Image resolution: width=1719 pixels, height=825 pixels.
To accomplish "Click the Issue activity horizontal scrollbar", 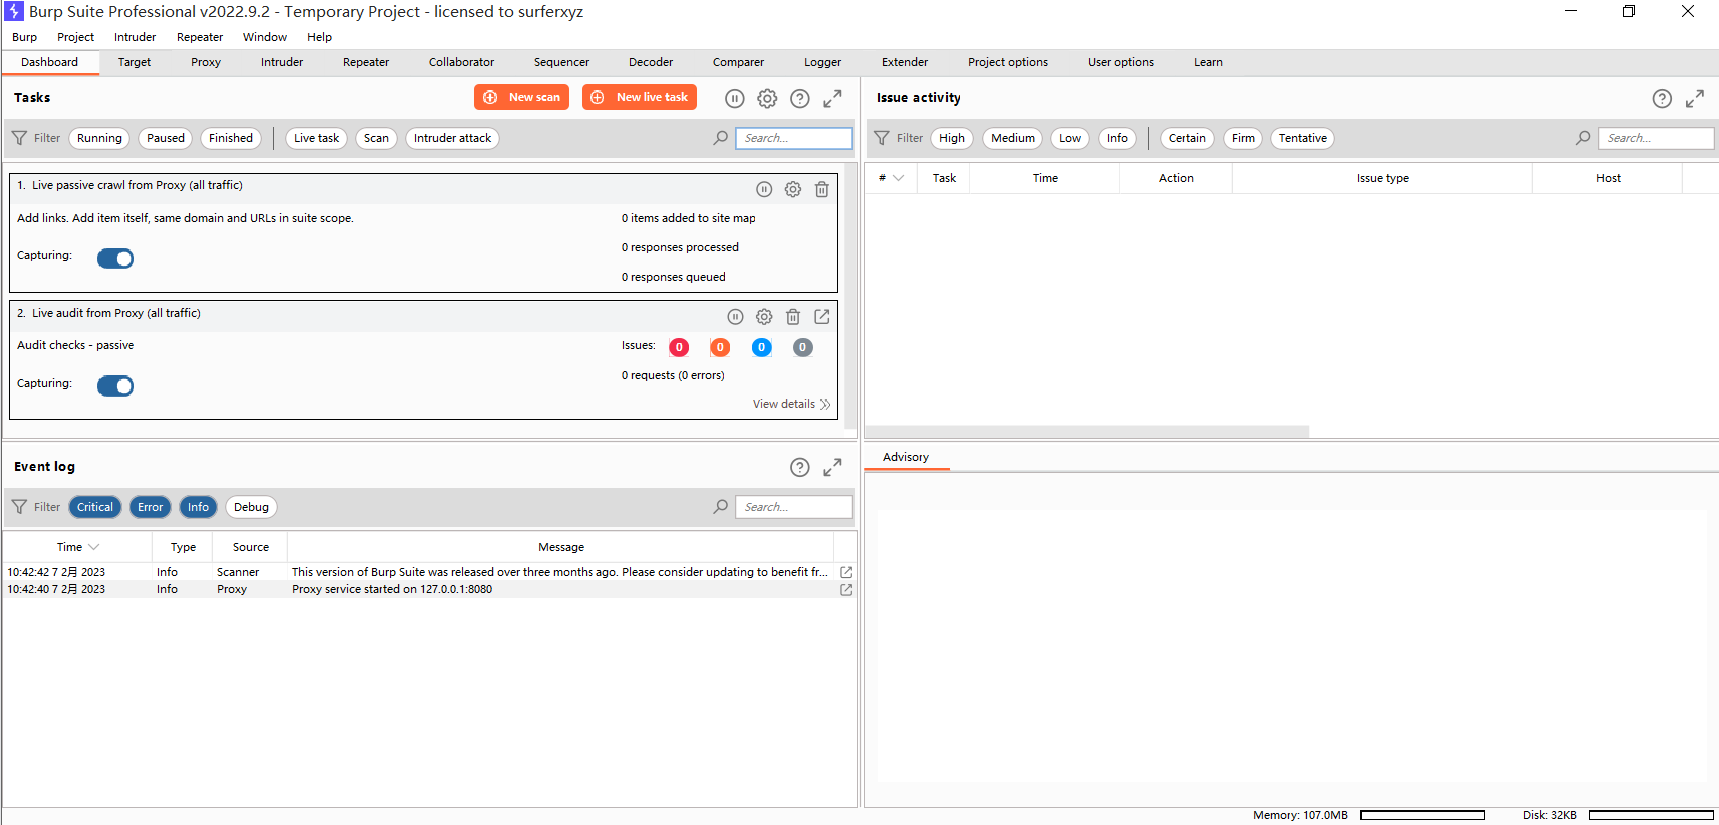I will click(1087, 432).
